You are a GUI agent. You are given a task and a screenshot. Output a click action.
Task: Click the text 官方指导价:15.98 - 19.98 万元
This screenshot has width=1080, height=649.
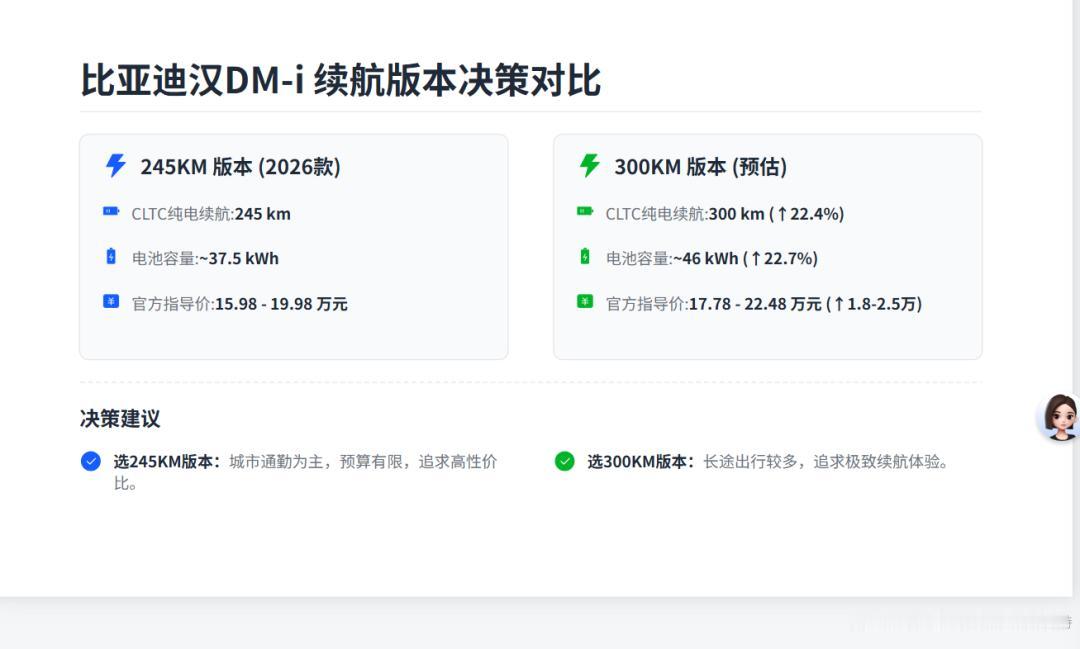pos(240,304)
